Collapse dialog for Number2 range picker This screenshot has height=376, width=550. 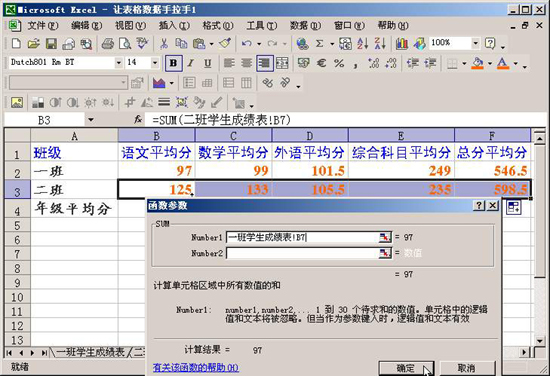point(385,253)
